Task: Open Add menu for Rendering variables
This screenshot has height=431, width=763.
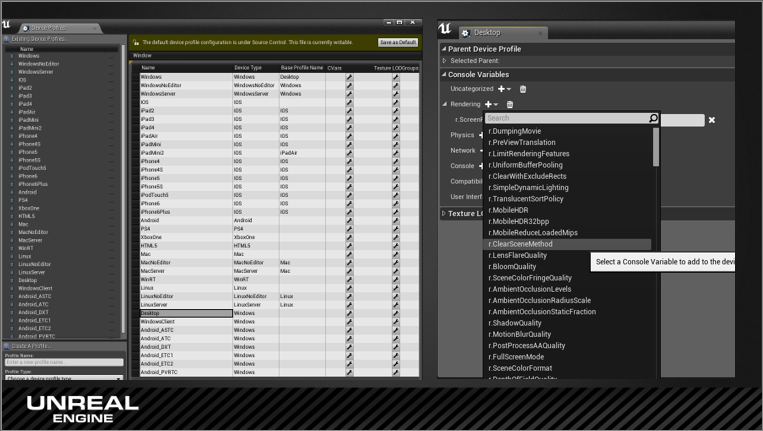Action: (x=491, y=105)
